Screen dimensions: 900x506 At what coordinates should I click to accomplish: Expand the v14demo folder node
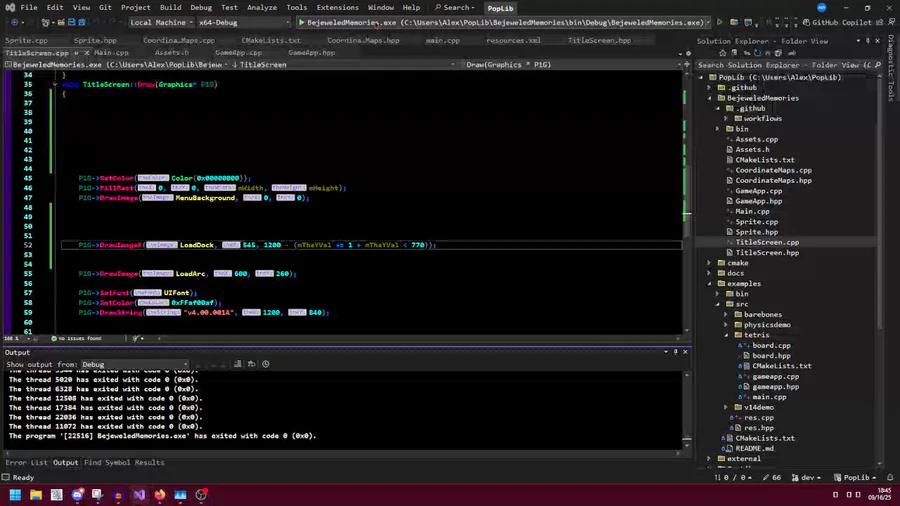(x=726, y=407)
